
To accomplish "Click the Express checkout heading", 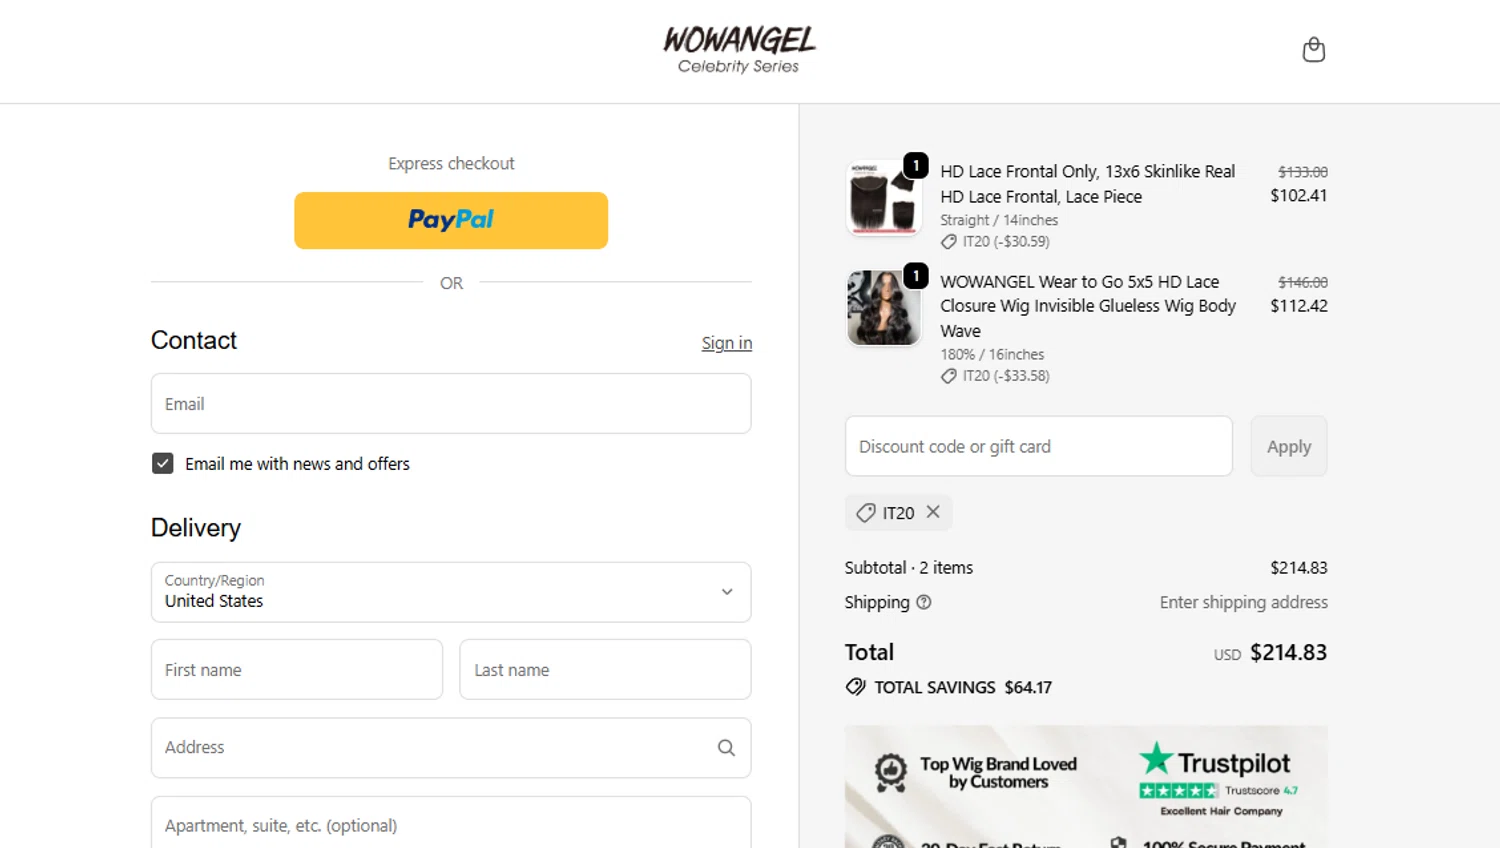I will [451, 163].
